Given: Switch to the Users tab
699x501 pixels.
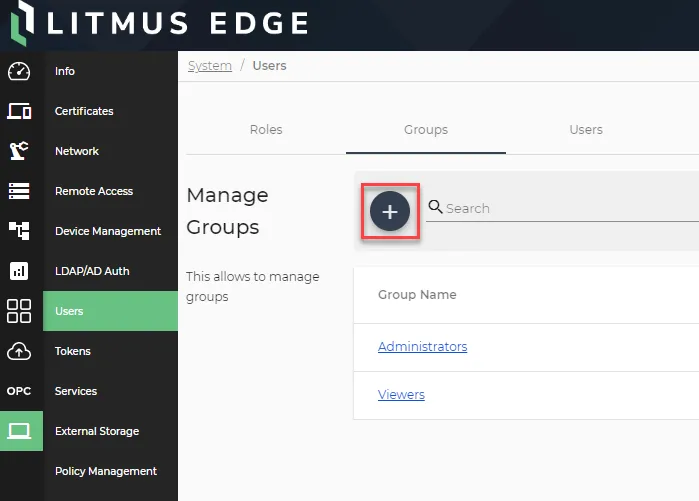Looking at the screenshot, I should [x=586, y=130].
